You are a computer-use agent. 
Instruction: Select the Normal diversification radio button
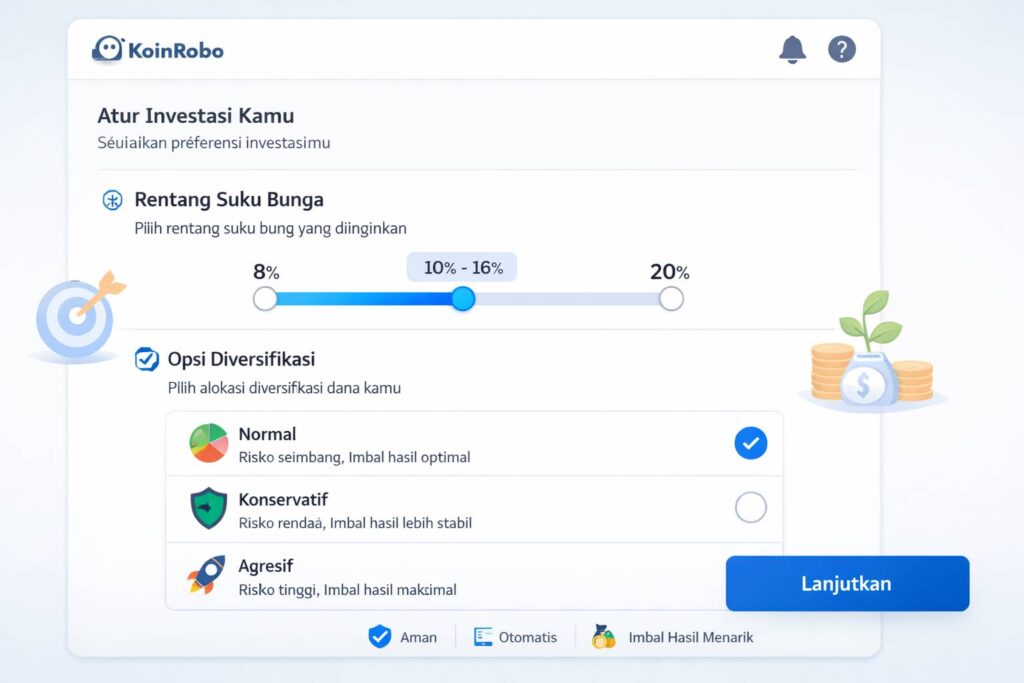(751, 443)
